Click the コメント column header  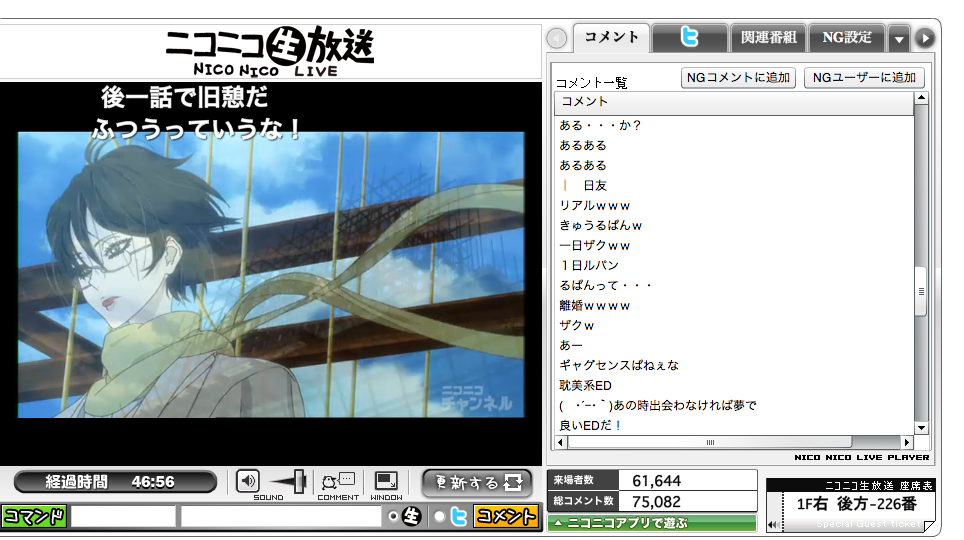pos(734,103)
